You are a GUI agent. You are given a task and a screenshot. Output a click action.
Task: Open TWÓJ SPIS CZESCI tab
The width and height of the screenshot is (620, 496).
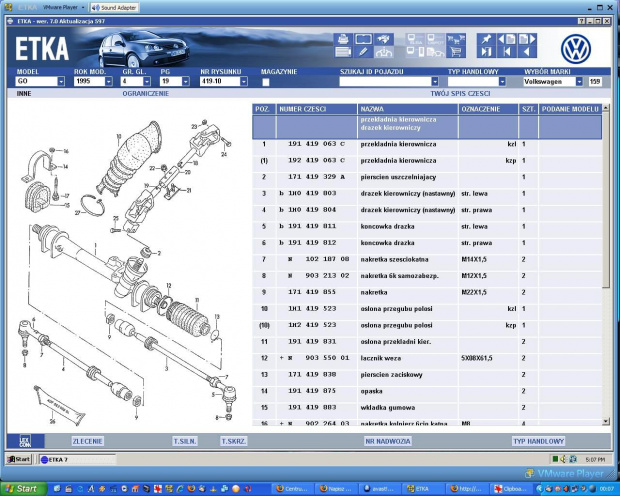tap(460, 94)
